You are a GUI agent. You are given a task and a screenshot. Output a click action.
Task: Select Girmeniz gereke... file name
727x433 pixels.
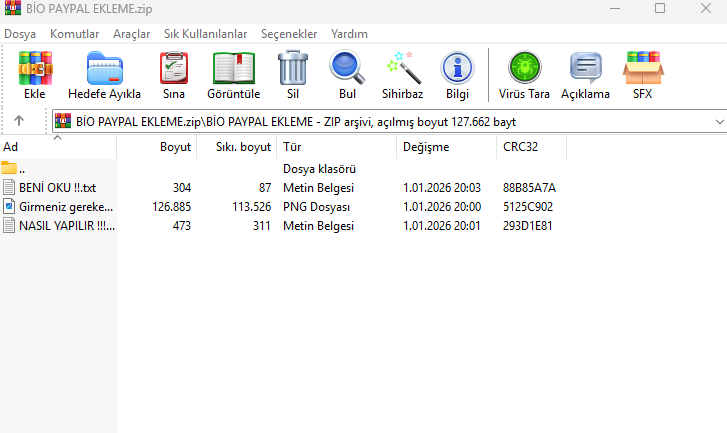tap(66, 207)
